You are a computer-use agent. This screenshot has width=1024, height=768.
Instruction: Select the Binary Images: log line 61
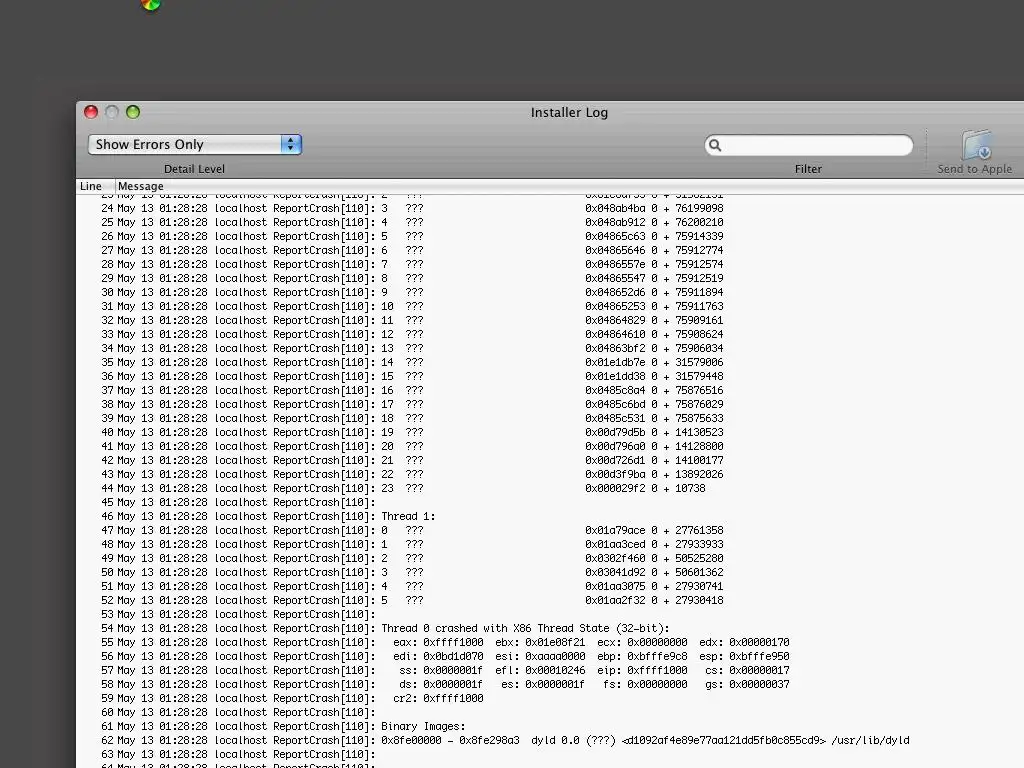[550, 726]
